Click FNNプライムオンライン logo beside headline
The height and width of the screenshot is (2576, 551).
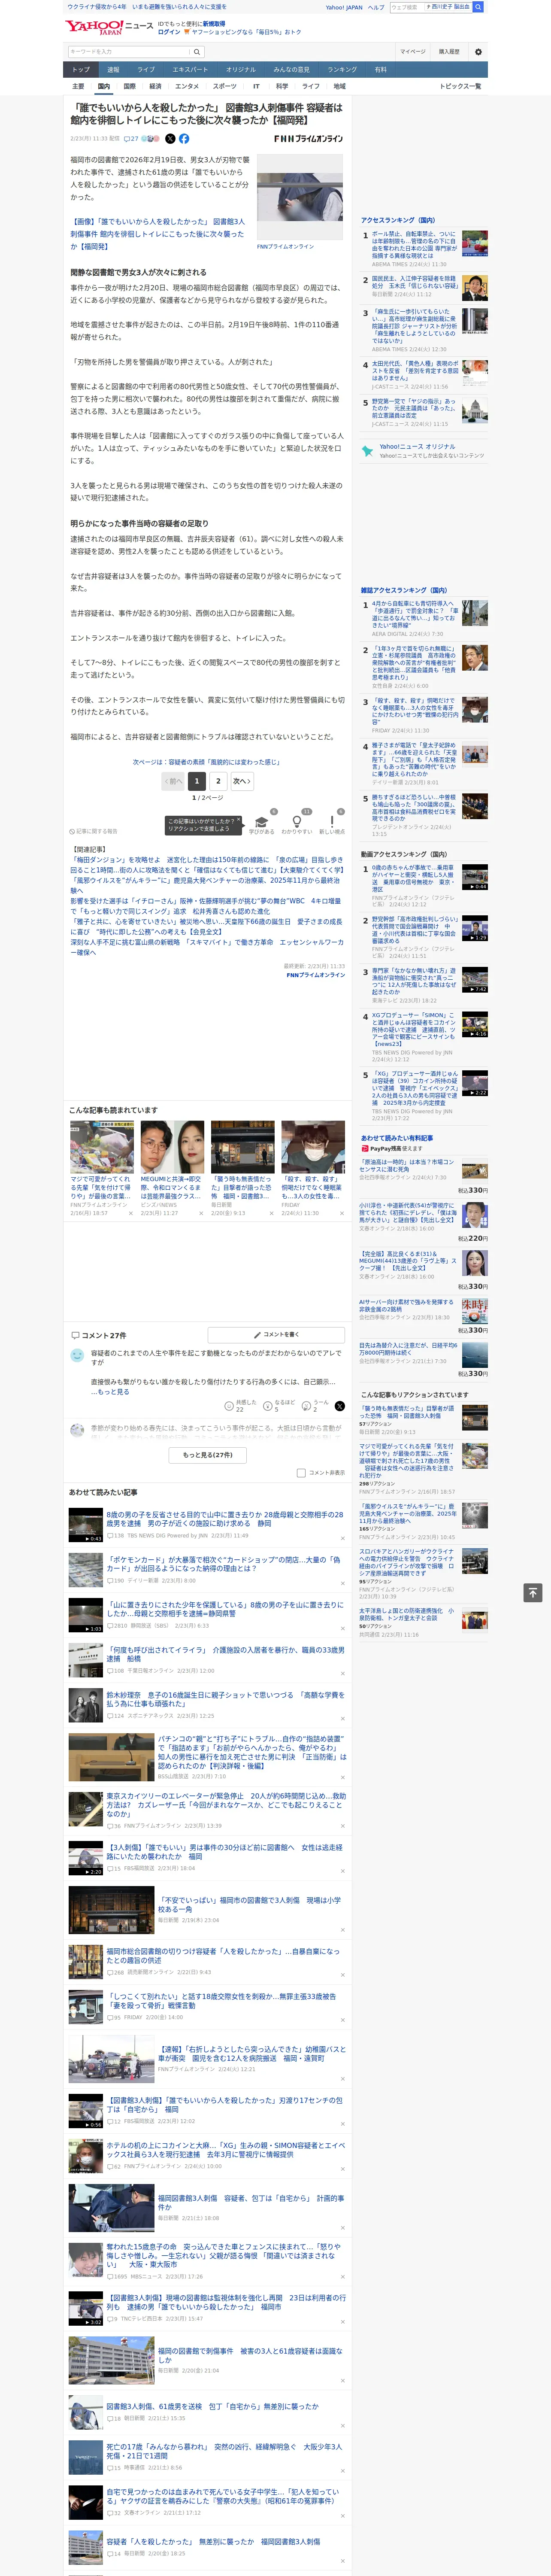[x=308, y=139]
